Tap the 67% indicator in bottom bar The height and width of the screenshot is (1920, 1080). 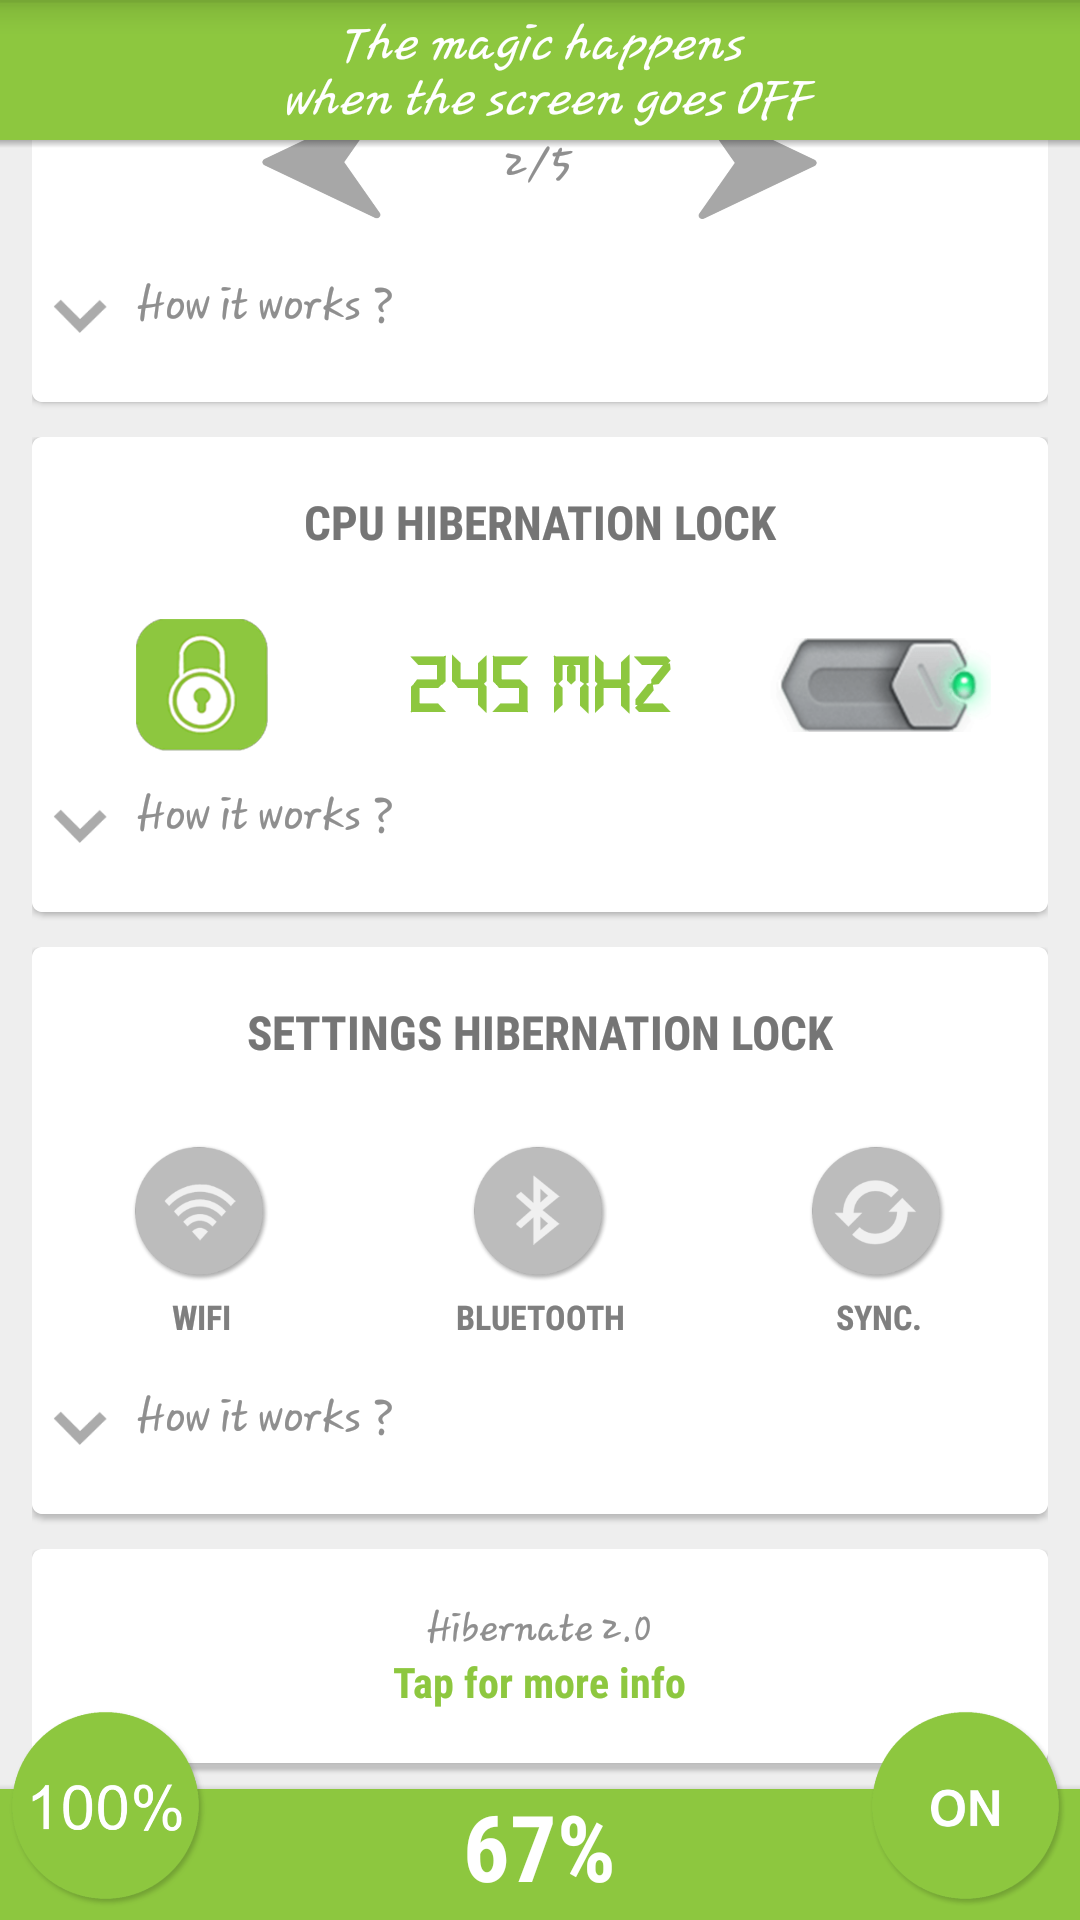(x=539, y=1851)
